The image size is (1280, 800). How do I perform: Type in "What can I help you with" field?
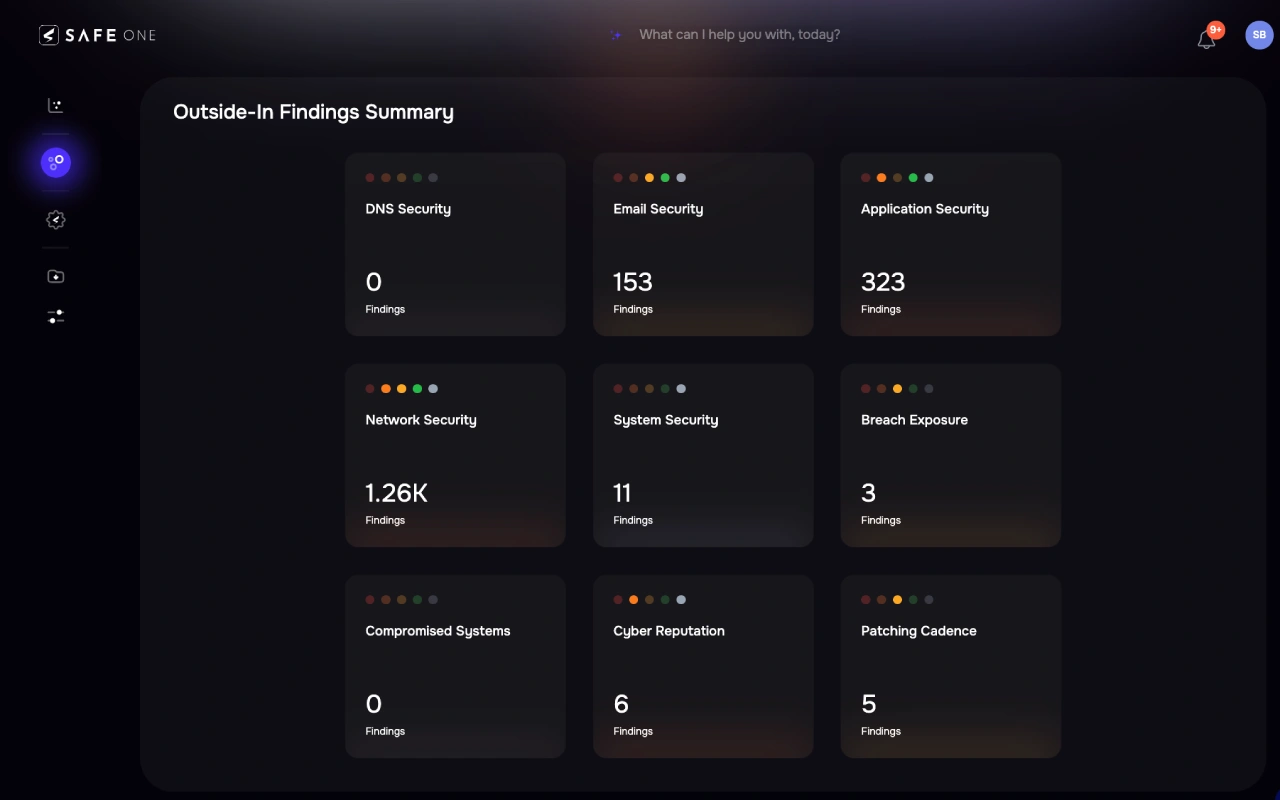click(x=739, y=35)
